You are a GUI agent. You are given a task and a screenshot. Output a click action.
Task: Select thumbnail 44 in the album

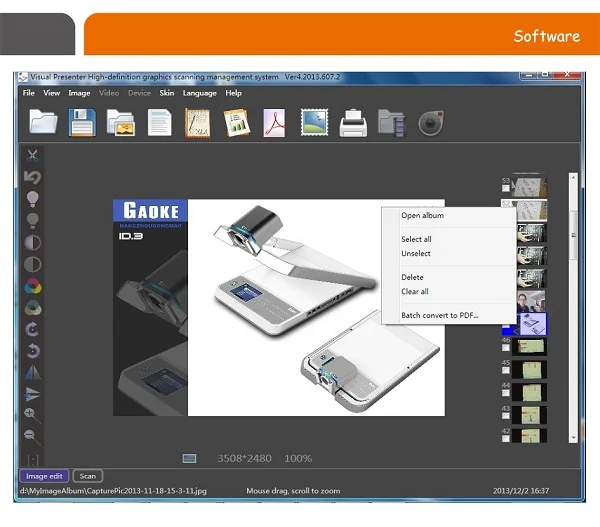(x=529, y=392)
